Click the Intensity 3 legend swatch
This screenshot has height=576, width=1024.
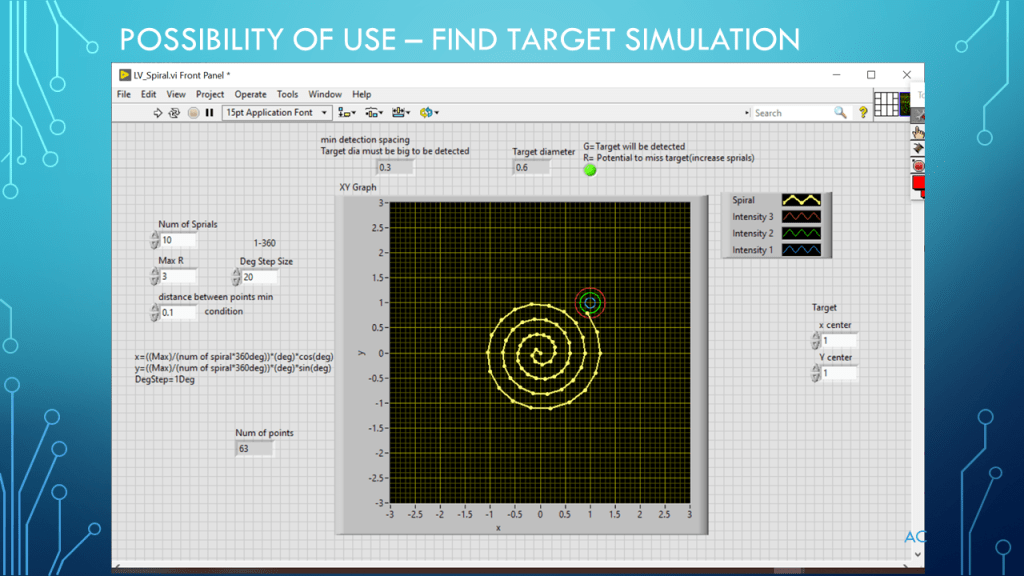(x=800, y=216)
